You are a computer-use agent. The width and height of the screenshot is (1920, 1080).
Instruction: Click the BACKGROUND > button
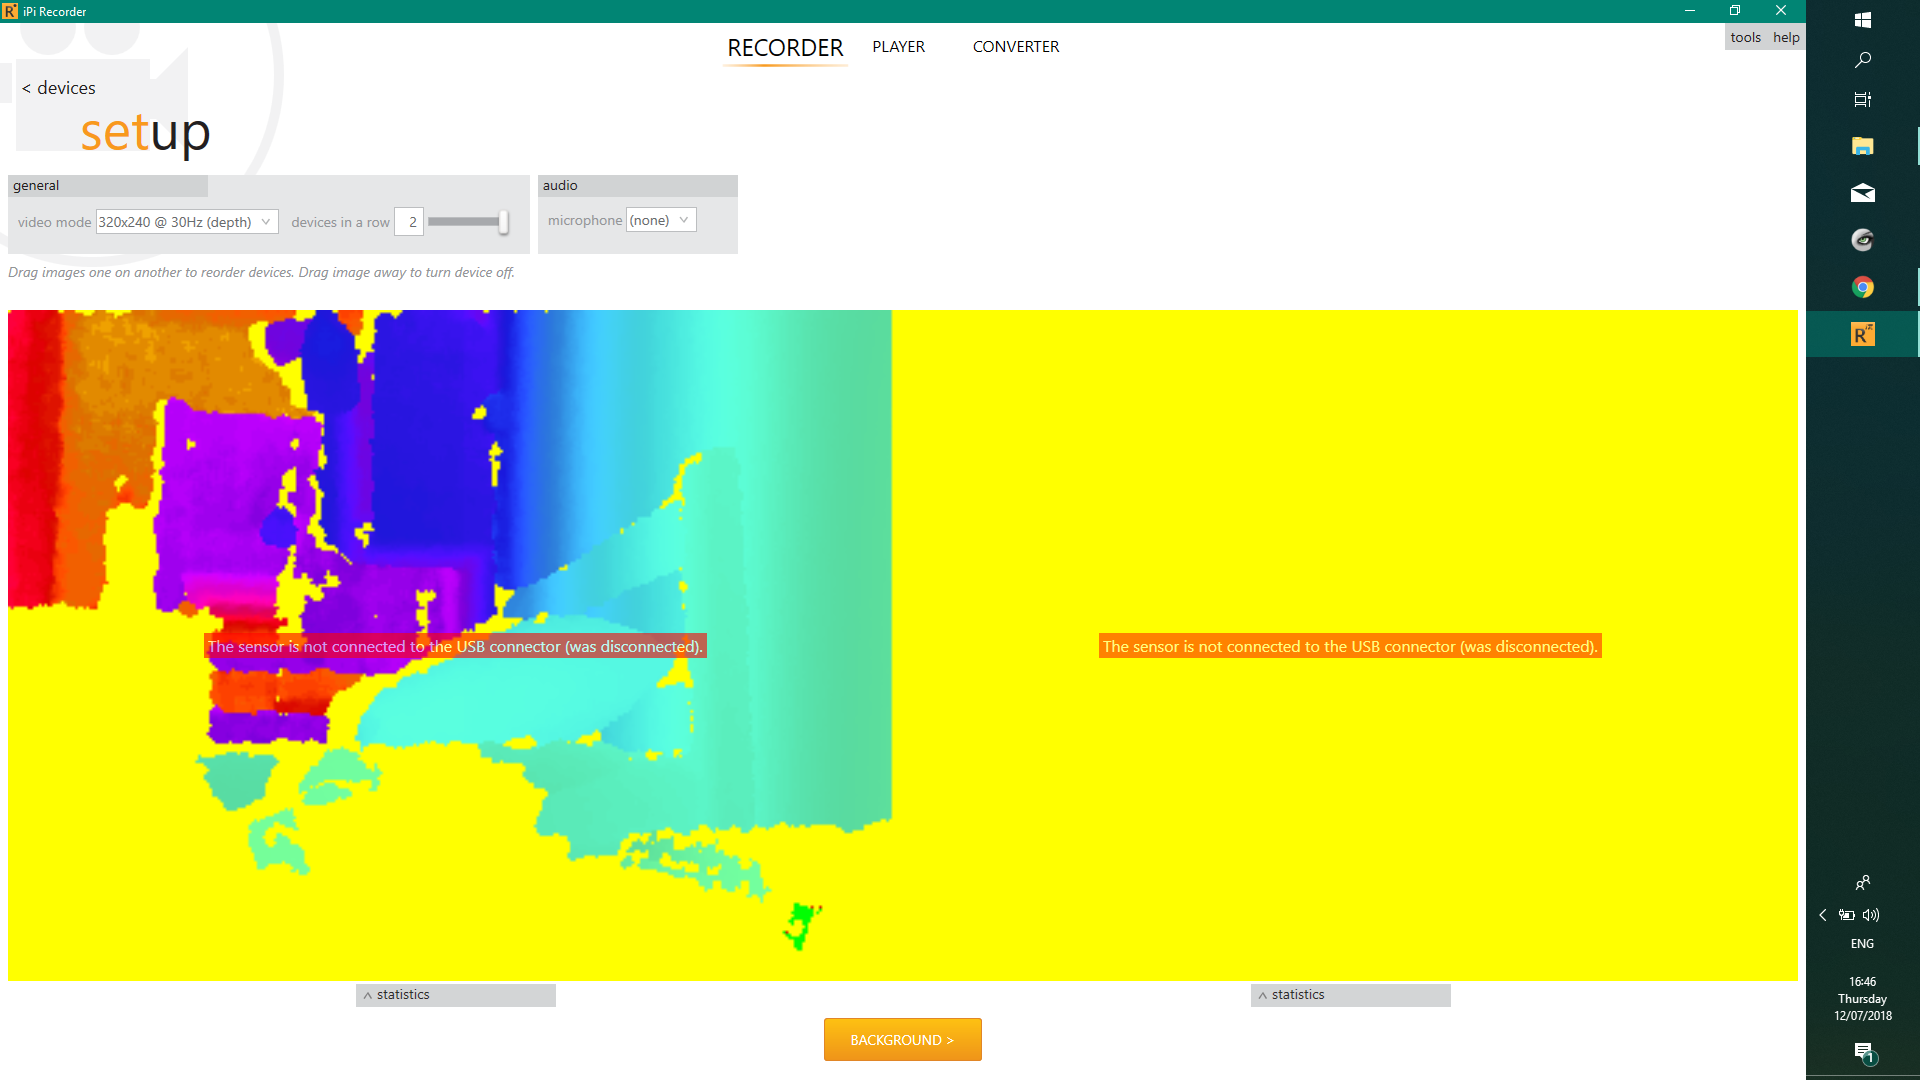click(902, 1040)
